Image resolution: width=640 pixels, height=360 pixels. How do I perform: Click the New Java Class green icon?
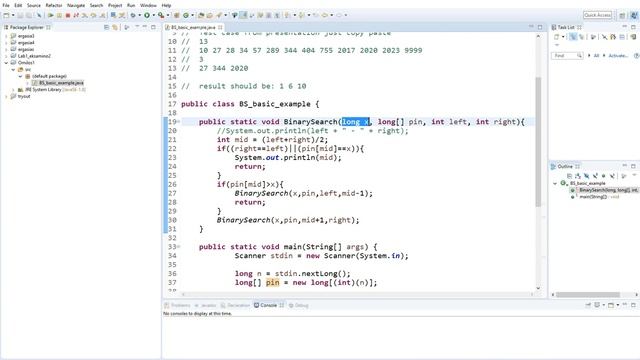[186, 15]
